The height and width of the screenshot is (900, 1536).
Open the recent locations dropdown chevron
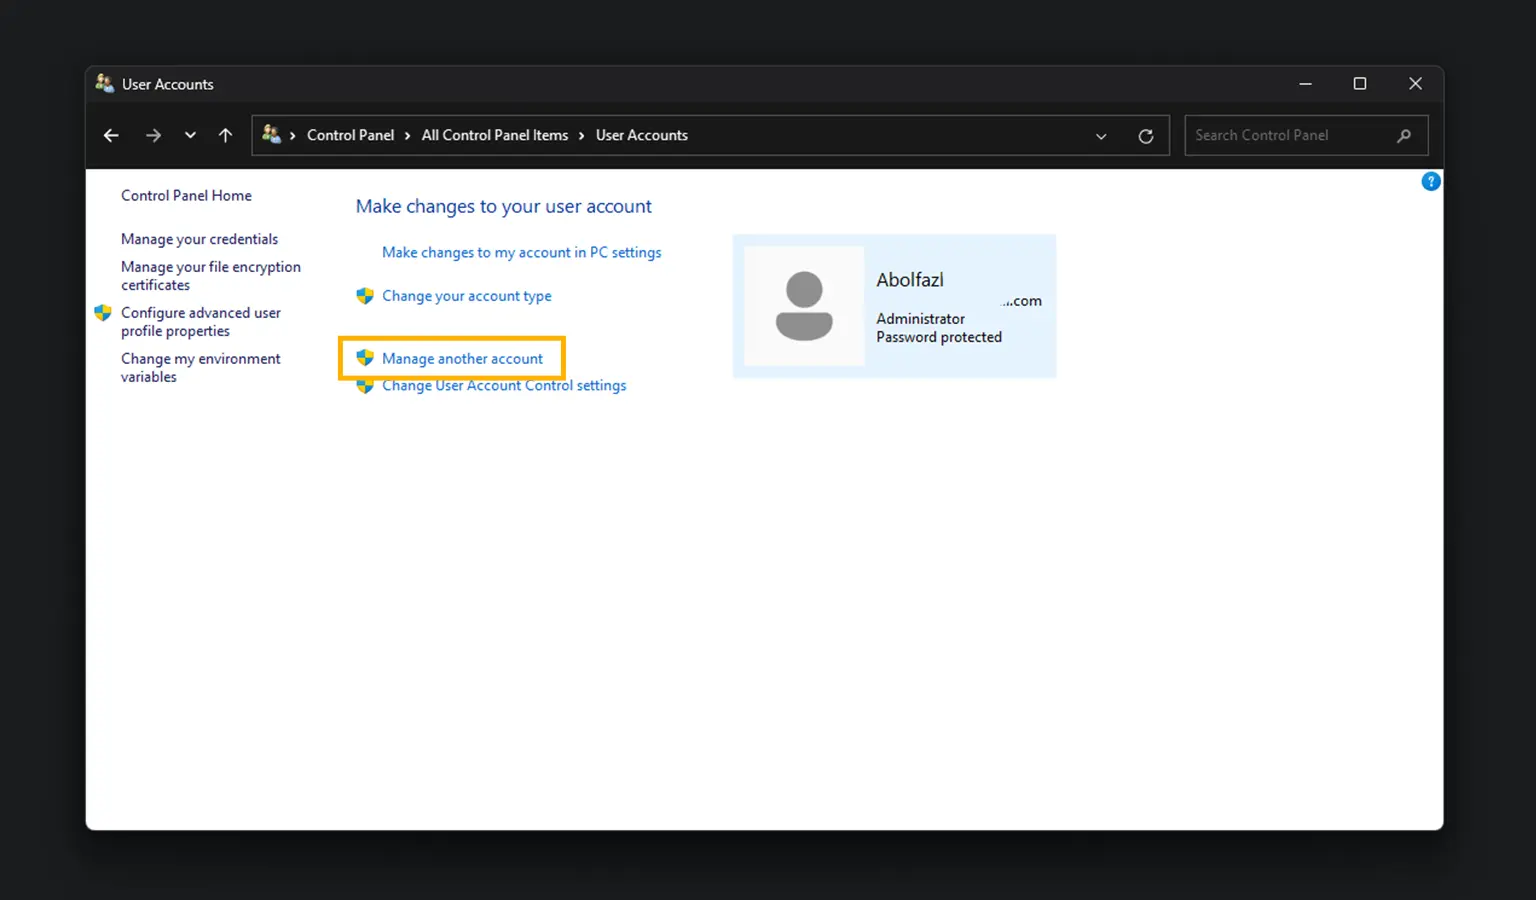(190, 136)
